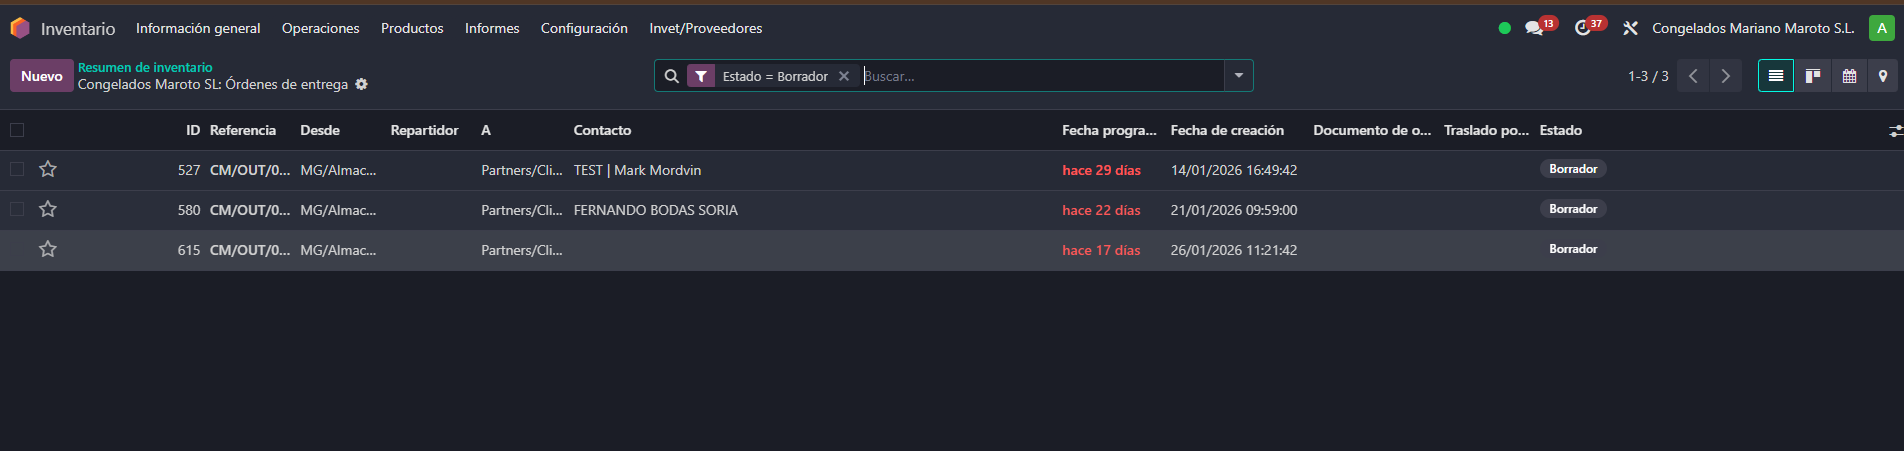Open the Informes menu
The height and width of the screenshot is (451, 1904).
(492, 28)
